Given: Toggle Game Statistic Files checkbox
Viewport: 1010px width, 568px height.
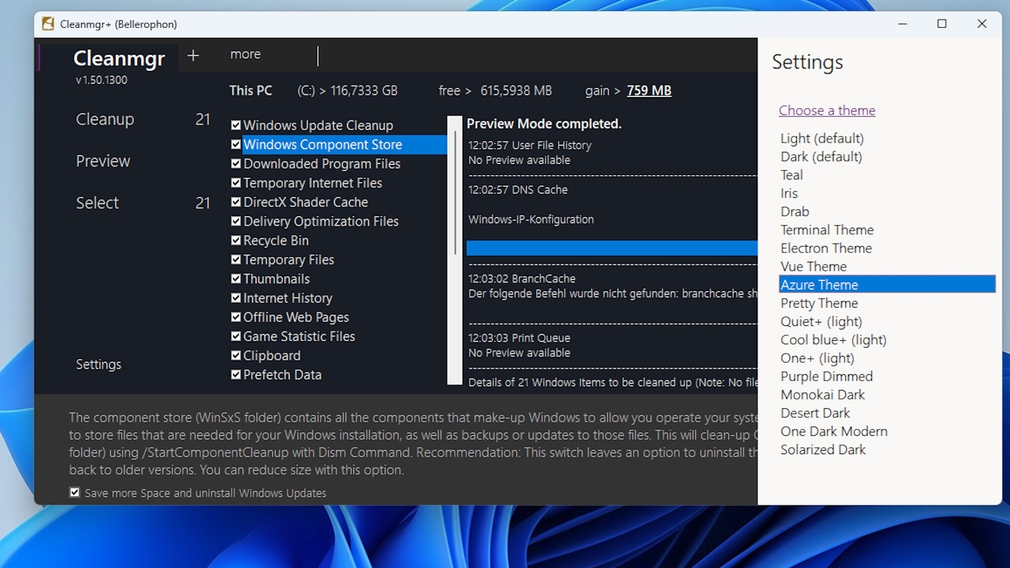Looking at the screenshot, I should 236,336.
